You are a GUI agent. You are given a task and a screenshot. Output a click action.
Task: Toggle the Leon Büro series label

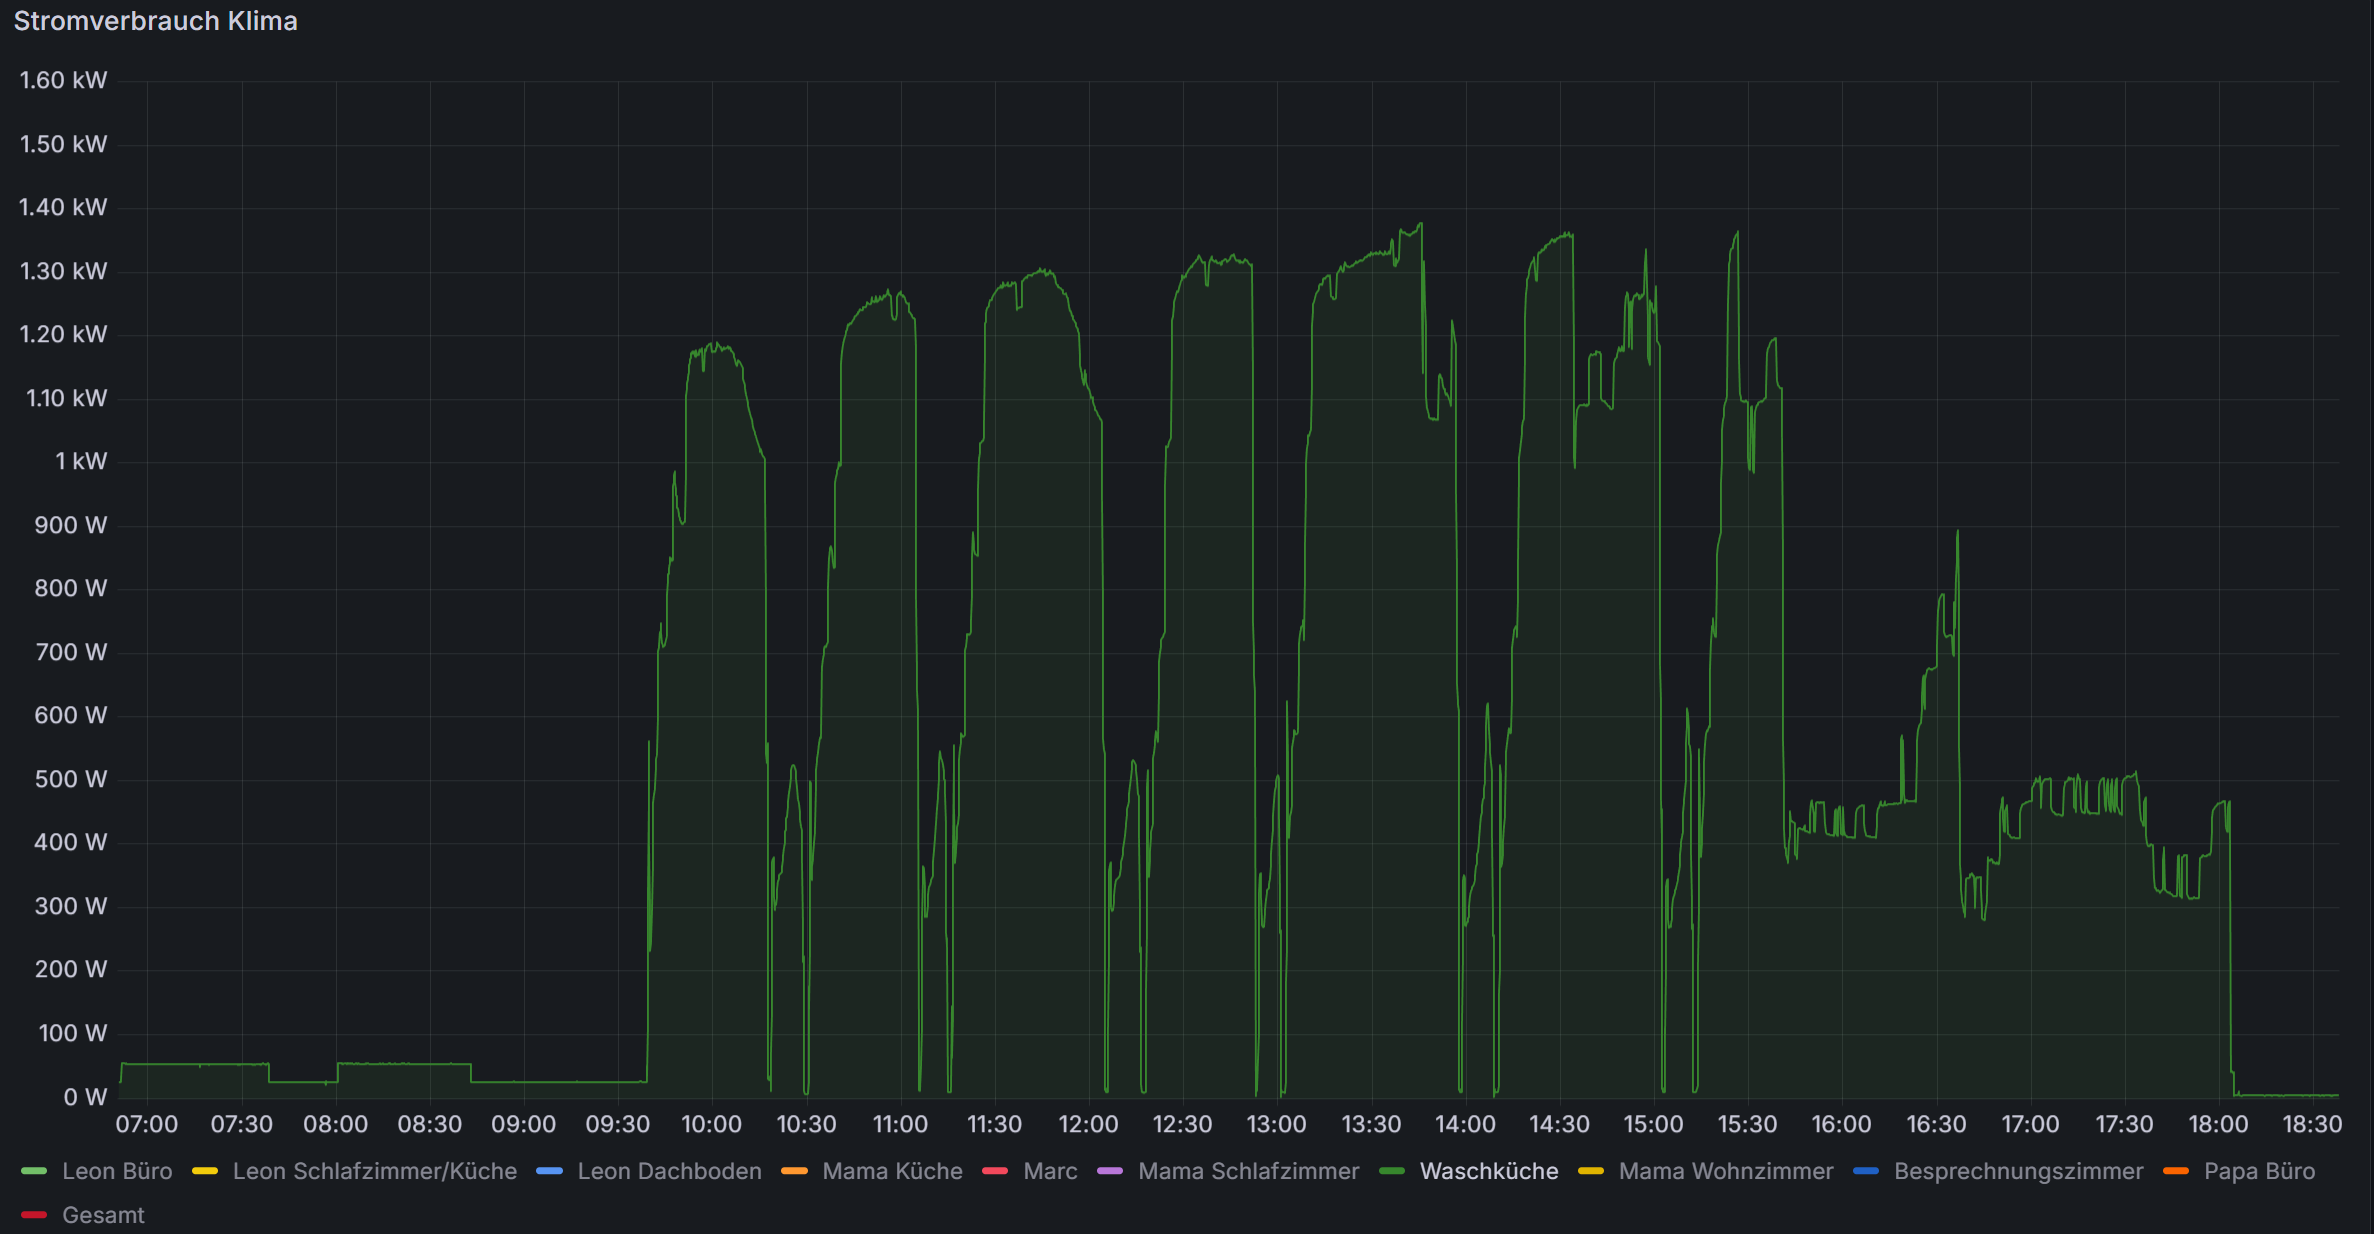(x=117, y=1171)
